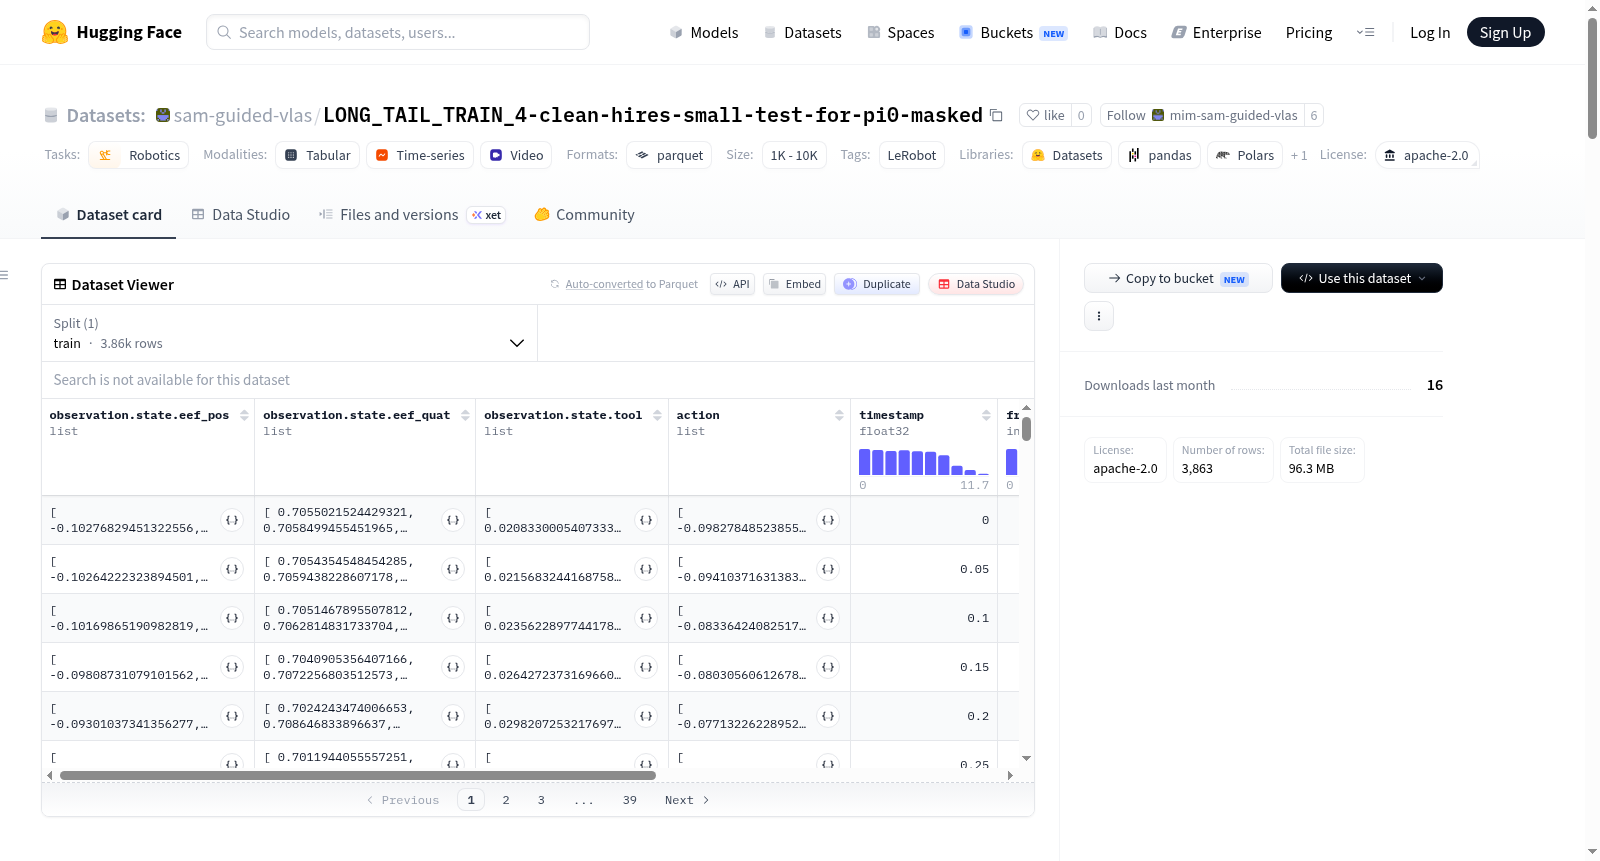Expand JSON of first observation.state.eef_pos cell
1600x861 pixels.
point(232,520)
